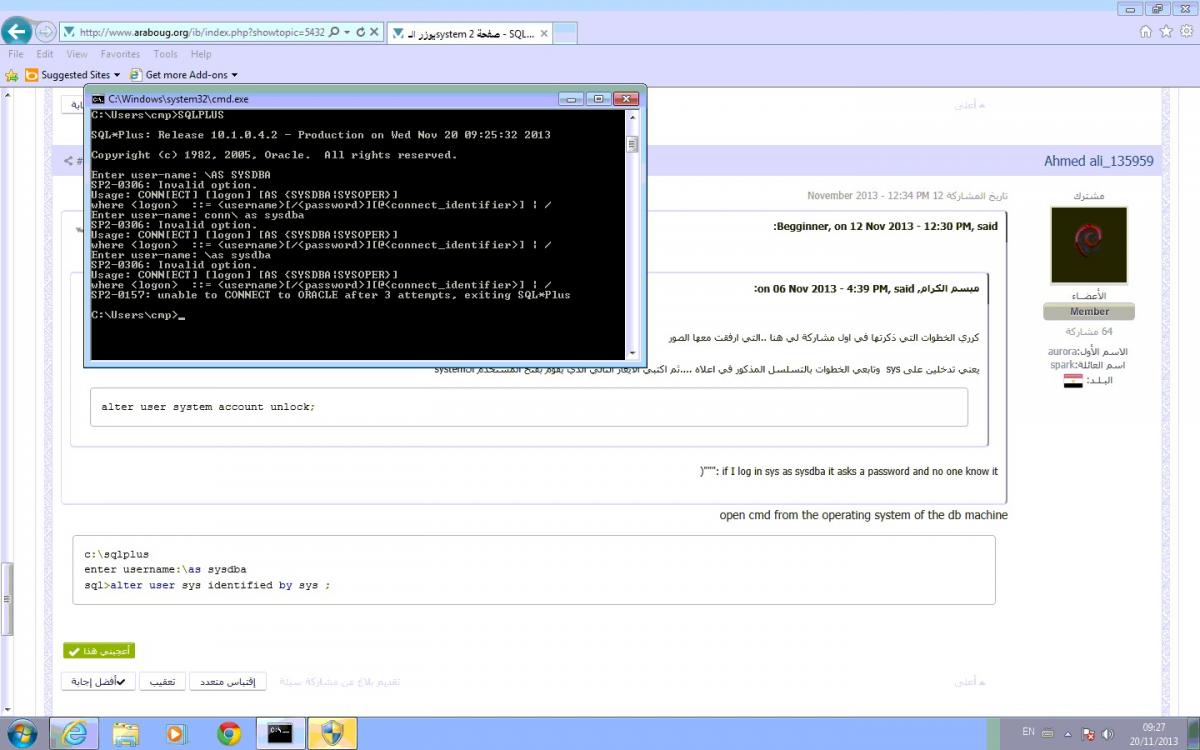Click the green أعجبني هذا like button

click(x=98, y=651)
